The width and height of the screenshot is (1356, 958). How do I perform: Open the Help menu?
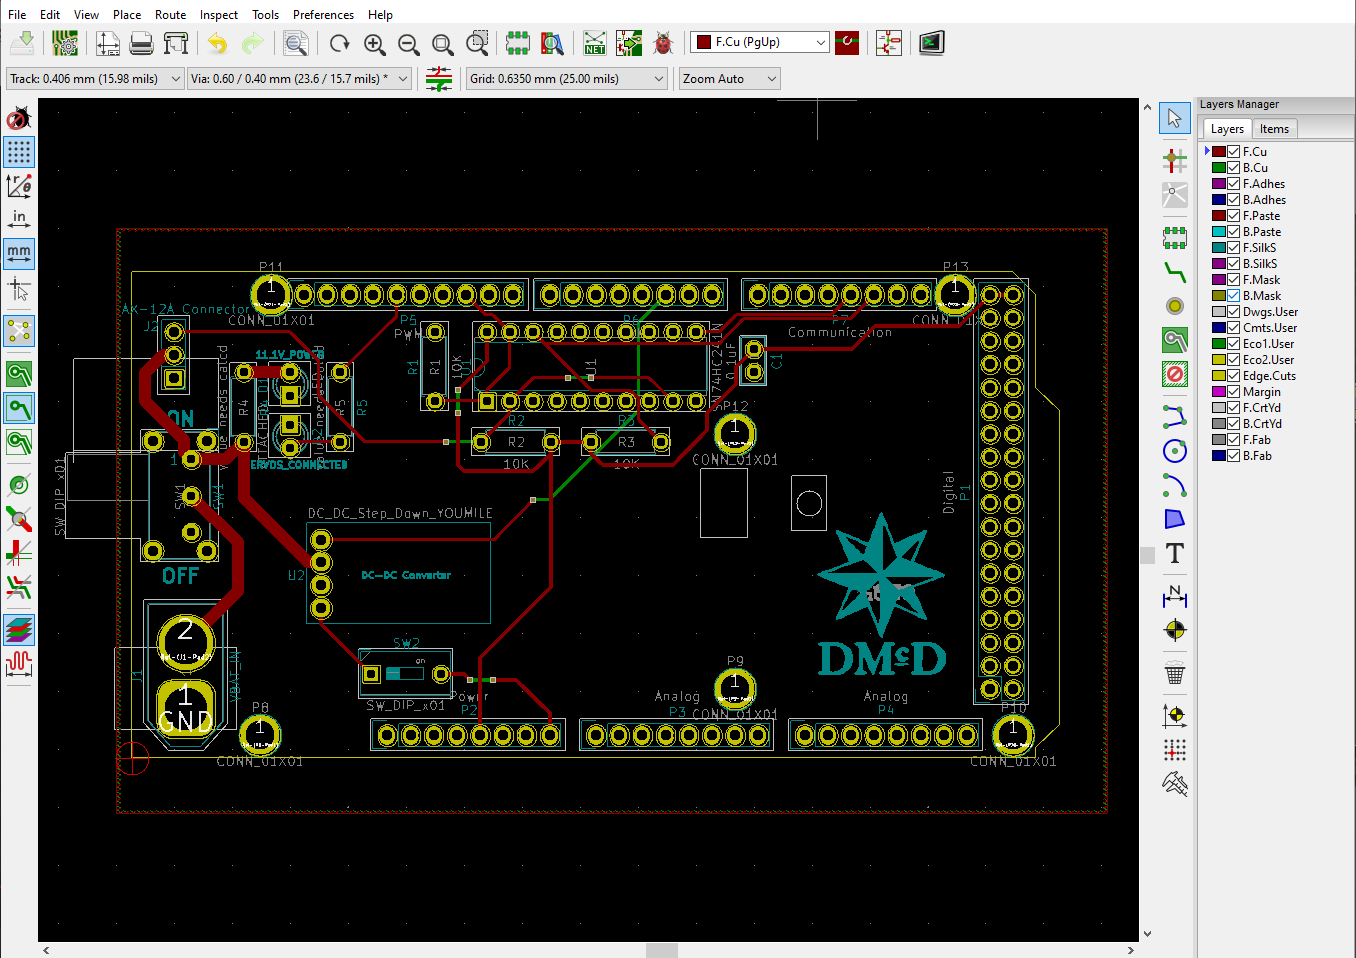click(380, 15)
